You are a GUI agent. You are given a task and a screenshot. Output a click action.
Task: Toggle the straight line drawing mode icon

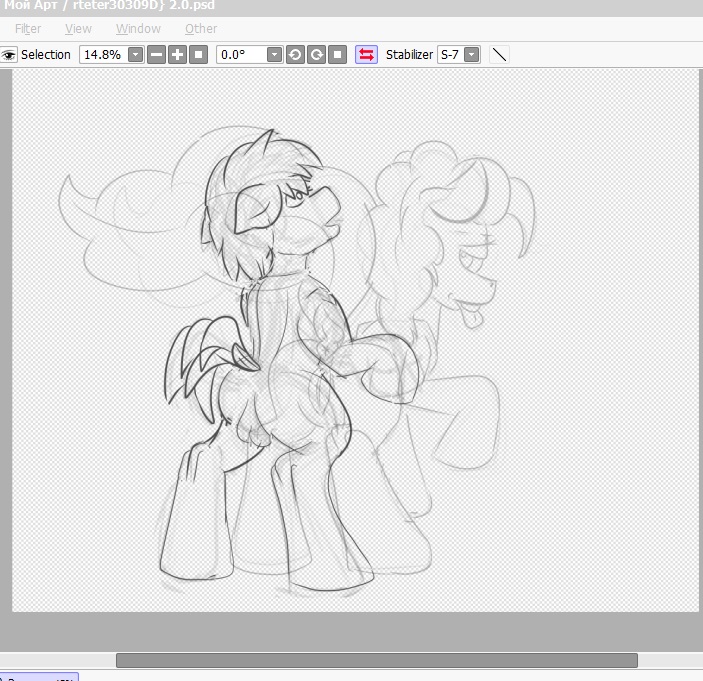(499, 55)
